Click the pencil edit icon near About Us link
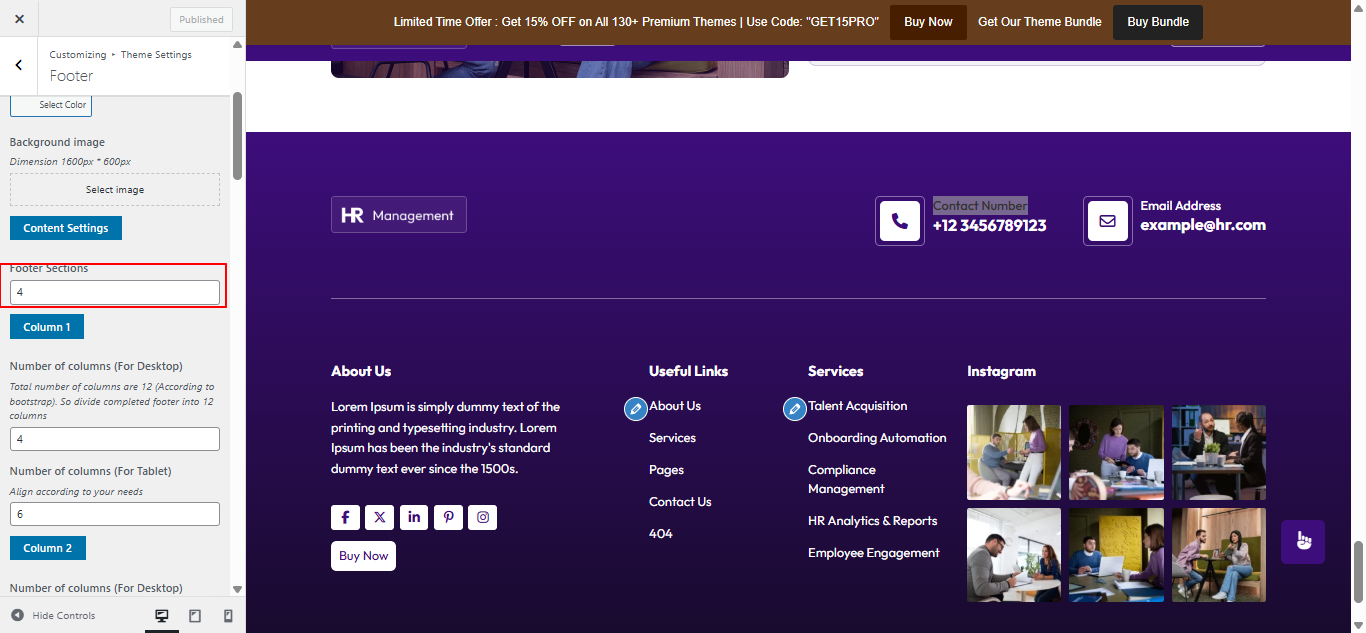Image resolution: width=1366 pixels, height=633 pixels. pos(635,408)
